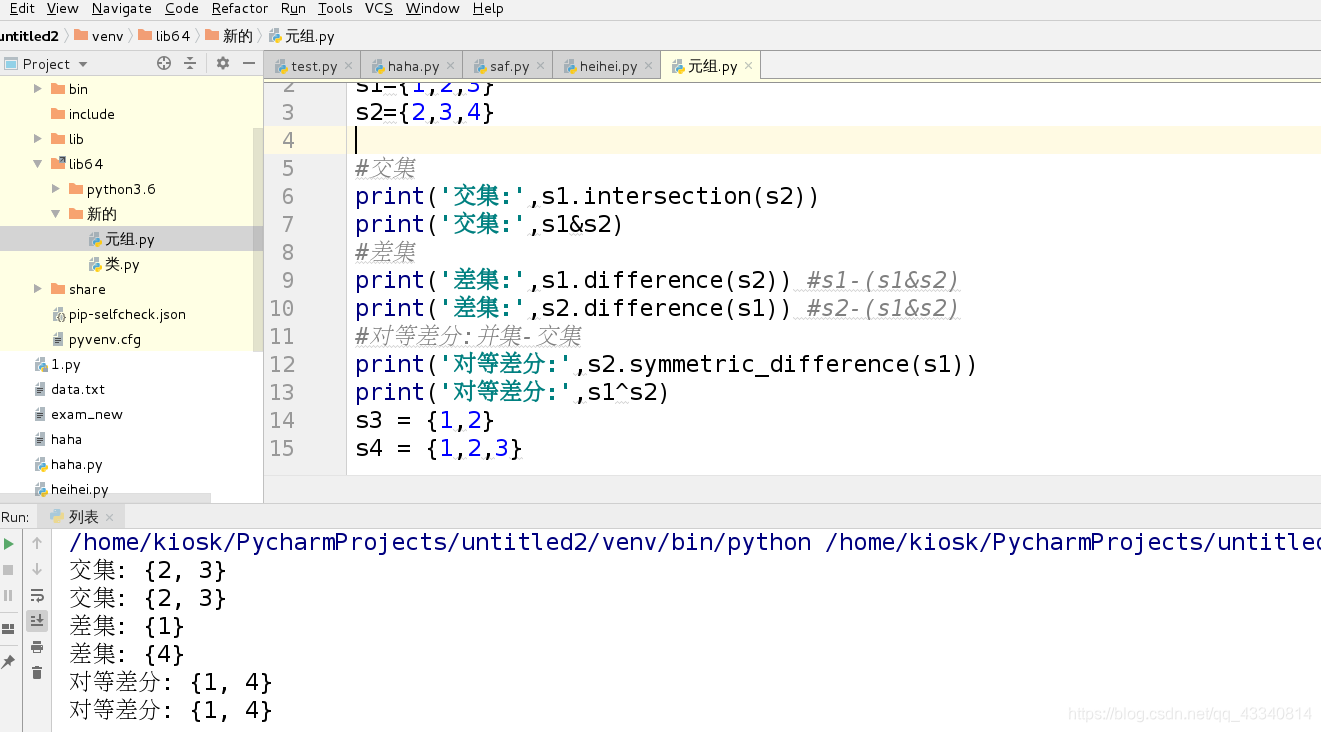Close the heihei.py tab
The width and height of the screenshot is (1321, 732).
pos(648,66)
